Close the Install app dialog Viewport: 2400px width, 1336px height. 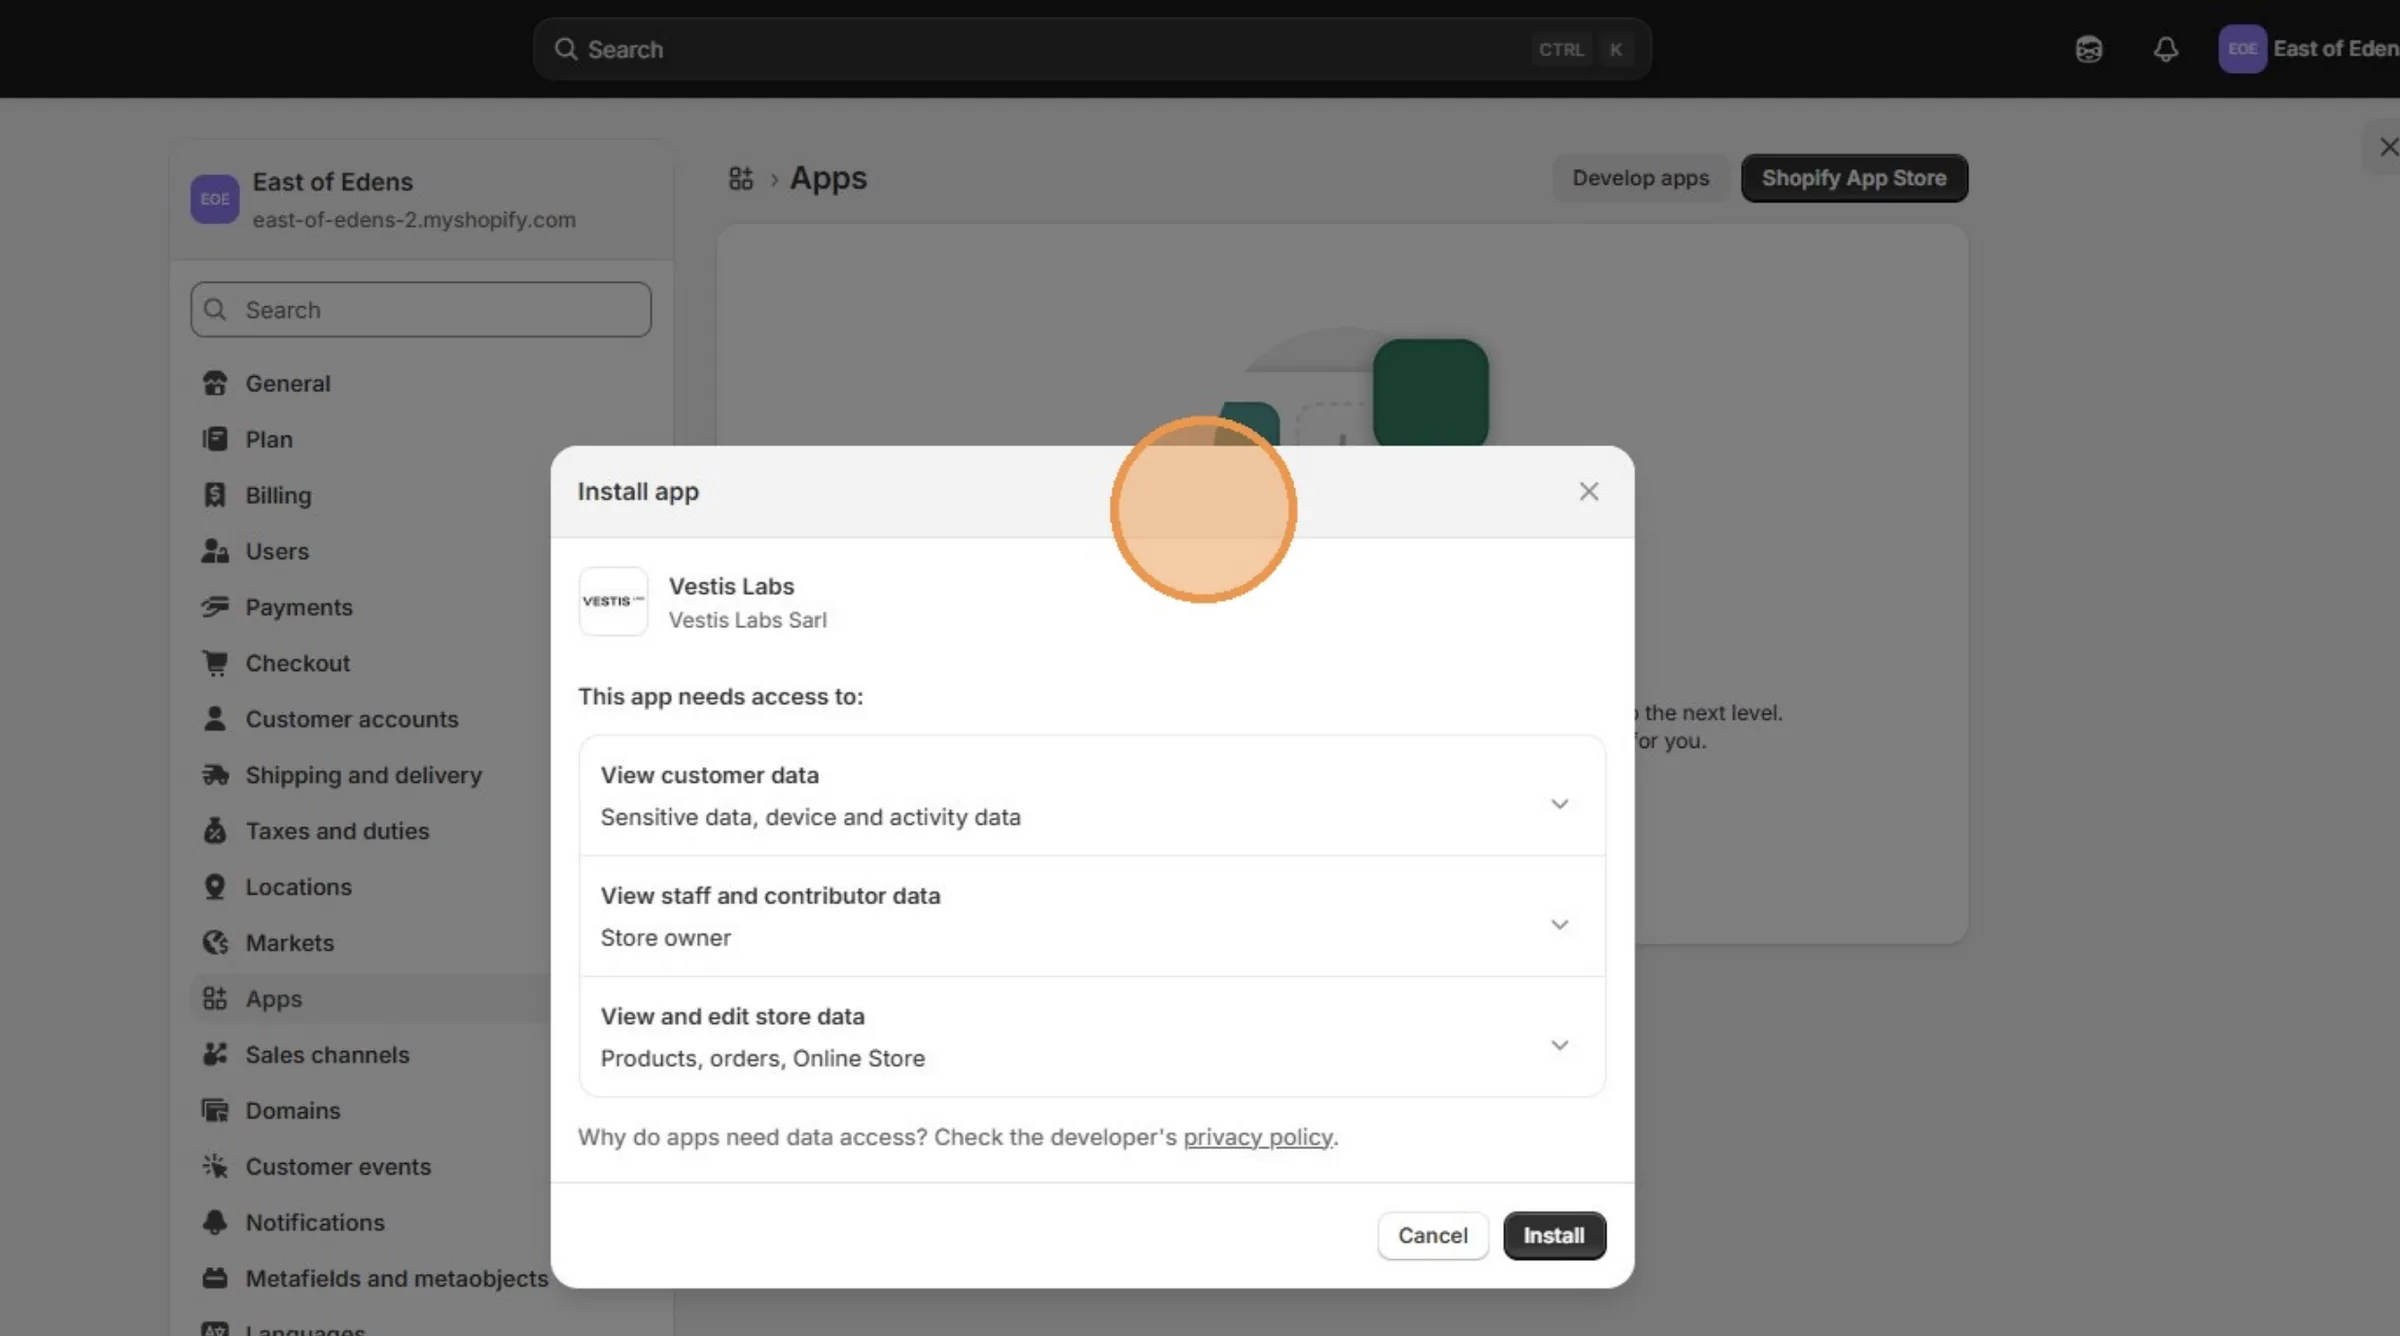click(1589, 492)
